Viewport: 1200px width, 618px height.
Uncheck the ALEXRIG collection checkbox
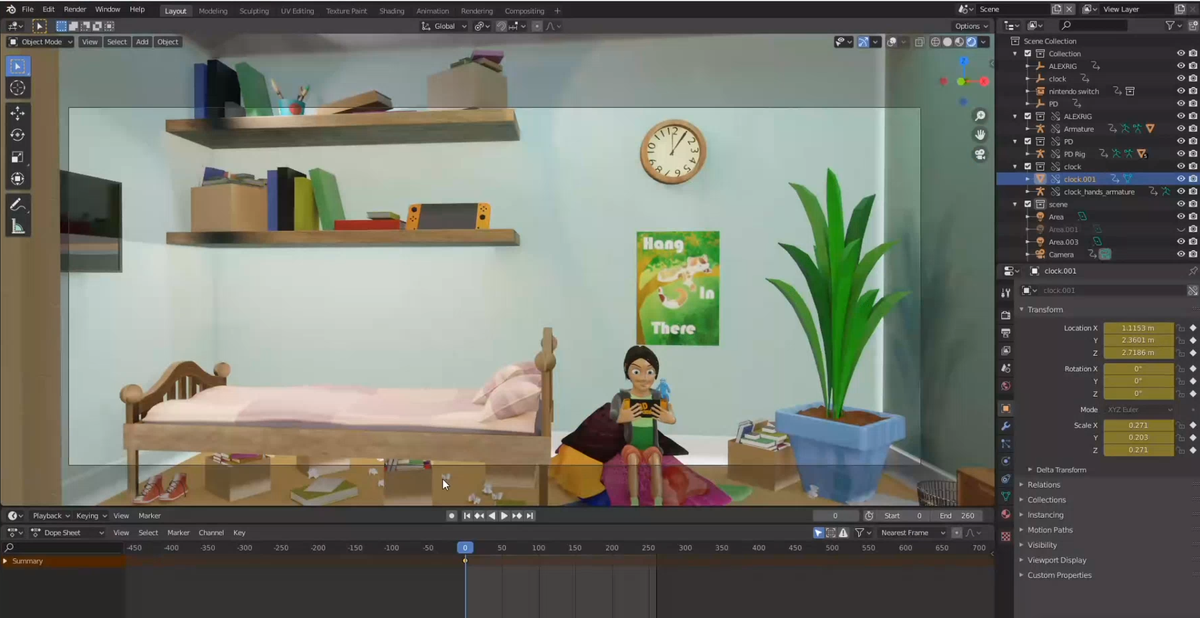coord(1028,116)
